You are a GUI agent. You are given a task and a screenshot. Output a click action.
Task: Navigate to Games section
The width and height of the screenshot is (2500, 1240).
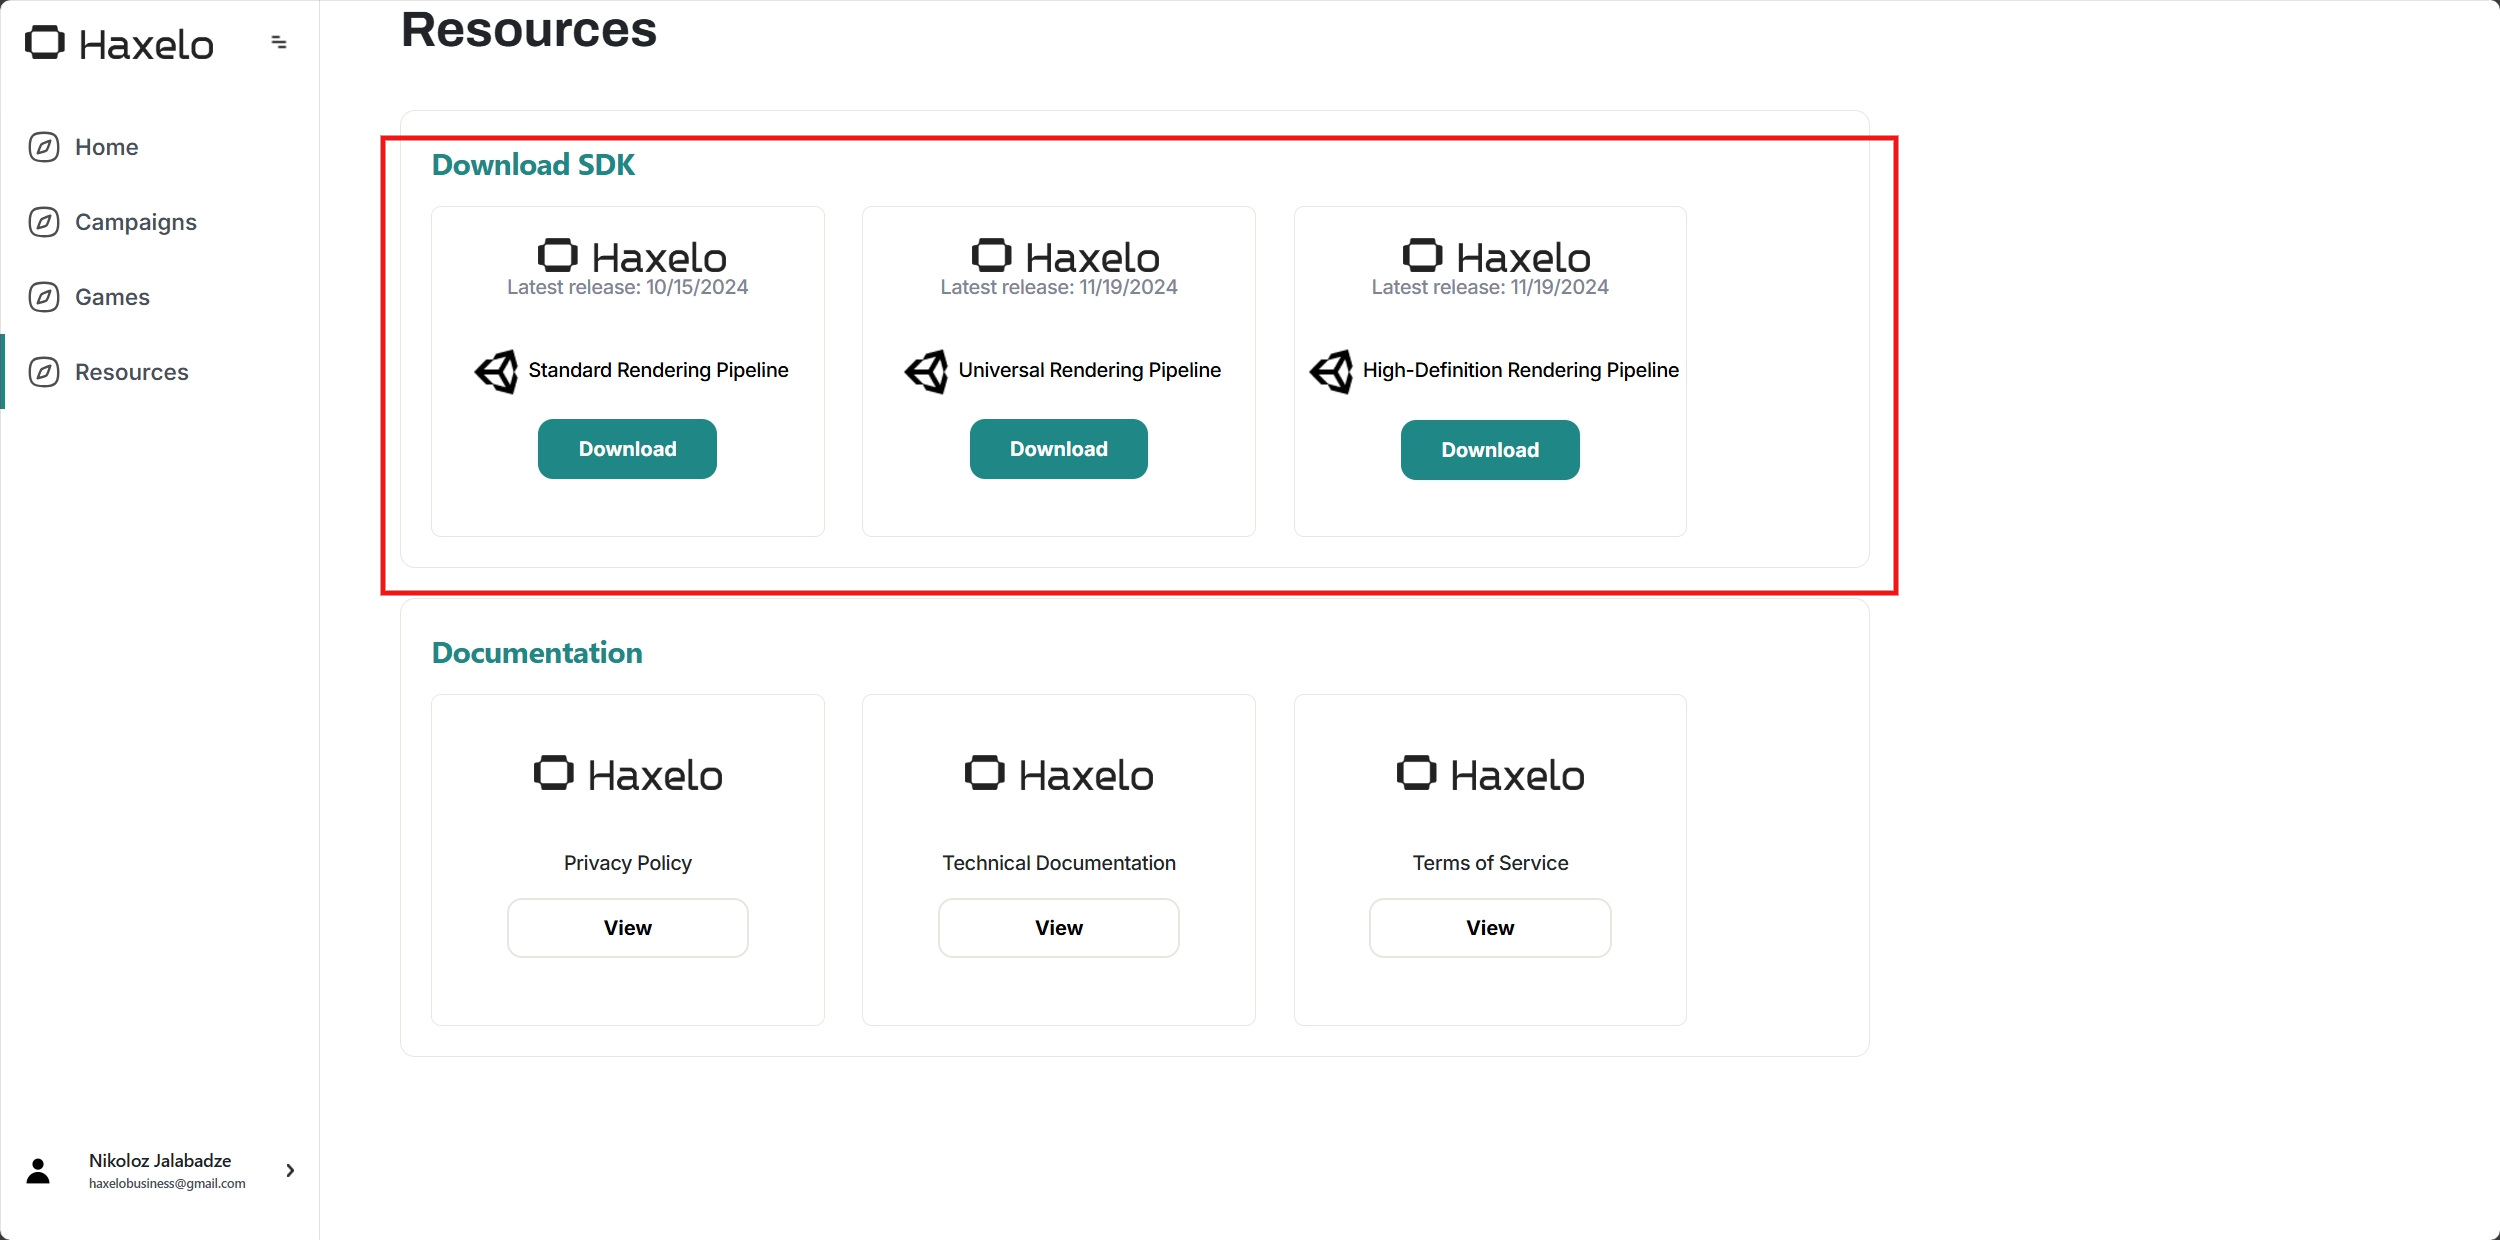point(112,297)
